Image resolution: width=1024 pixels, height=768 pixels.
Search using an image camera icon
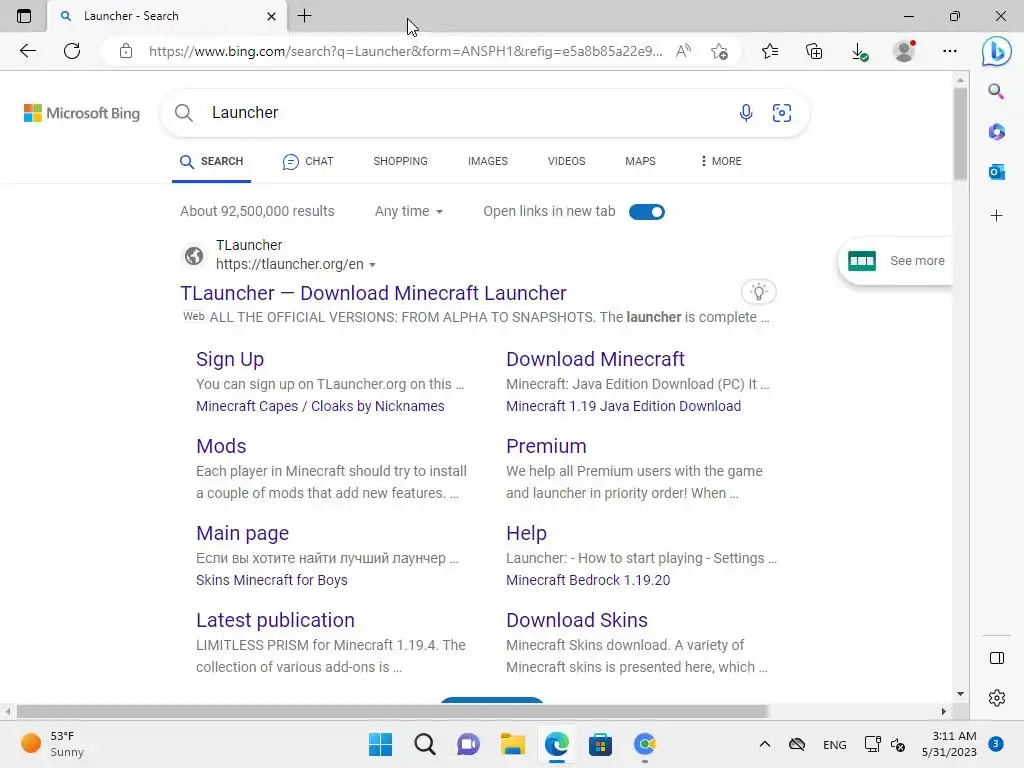click(x=782, y=113)
